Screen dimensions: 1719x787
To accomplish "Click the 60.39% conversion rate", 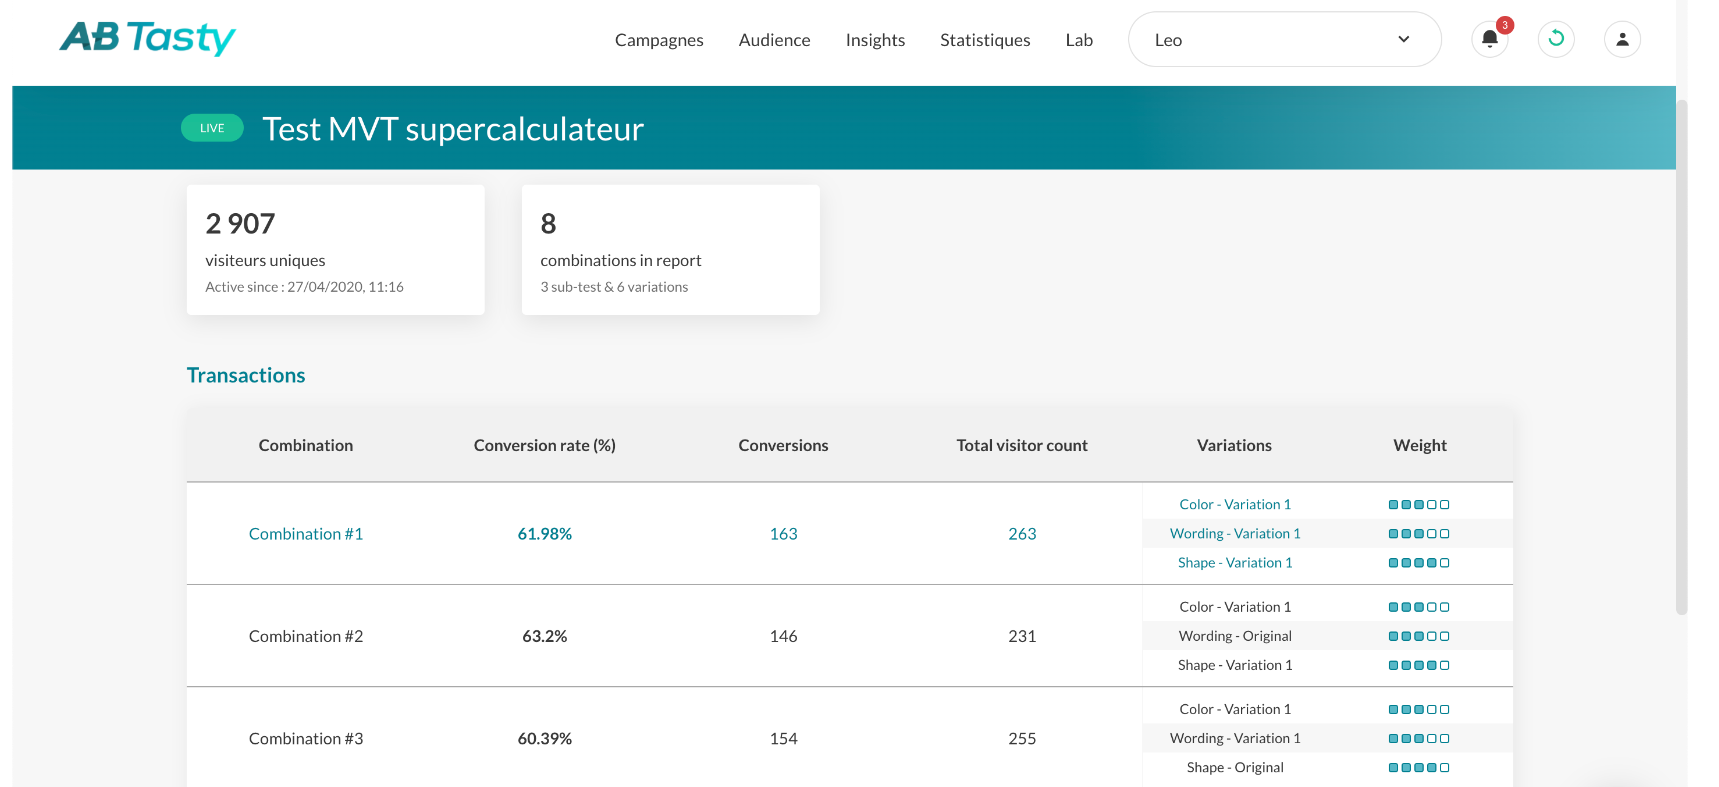I will (x=545, y=739).
